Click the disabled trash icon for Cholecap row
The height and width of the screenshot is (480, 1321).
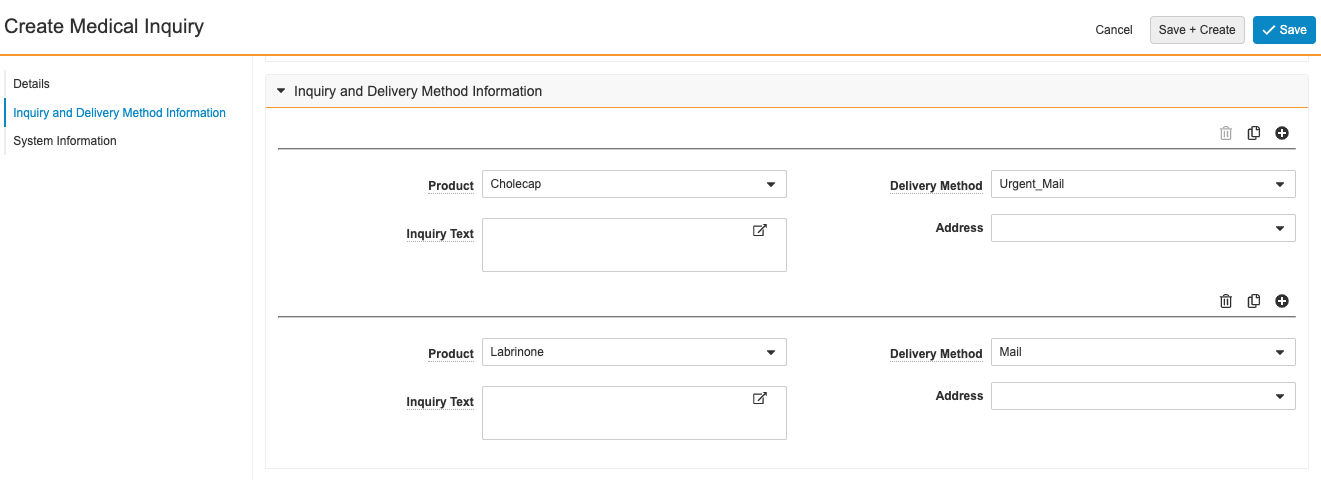[1225, 133]
